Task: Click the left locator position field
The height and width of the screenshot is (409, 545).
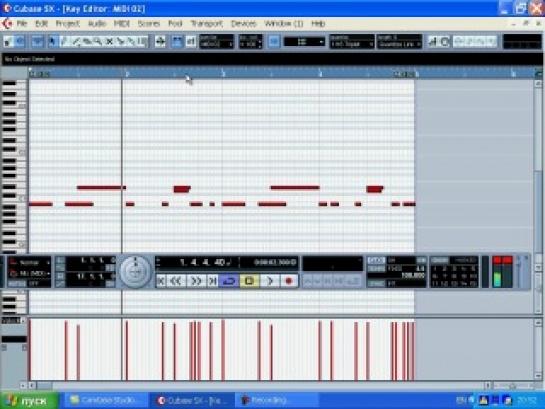Action: click(90, 260)
